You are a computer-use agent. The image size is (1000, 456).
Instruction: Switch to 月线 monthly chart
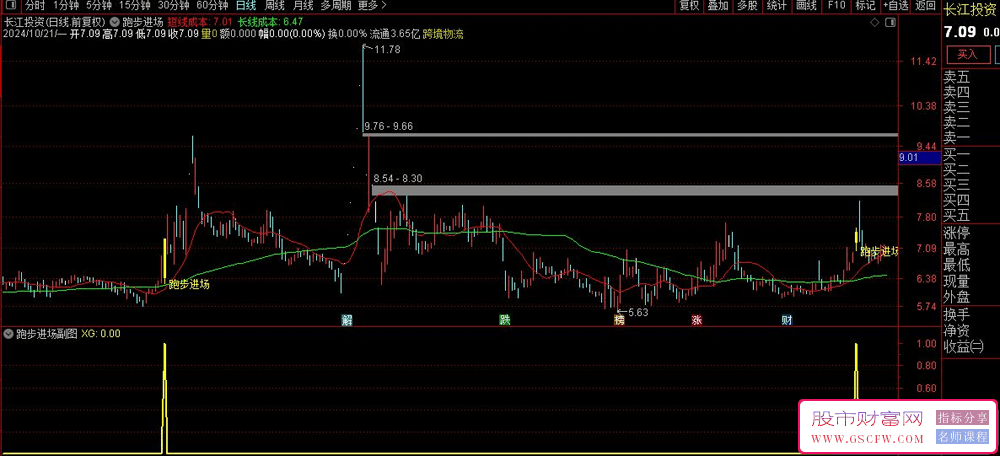click(303, 6)
